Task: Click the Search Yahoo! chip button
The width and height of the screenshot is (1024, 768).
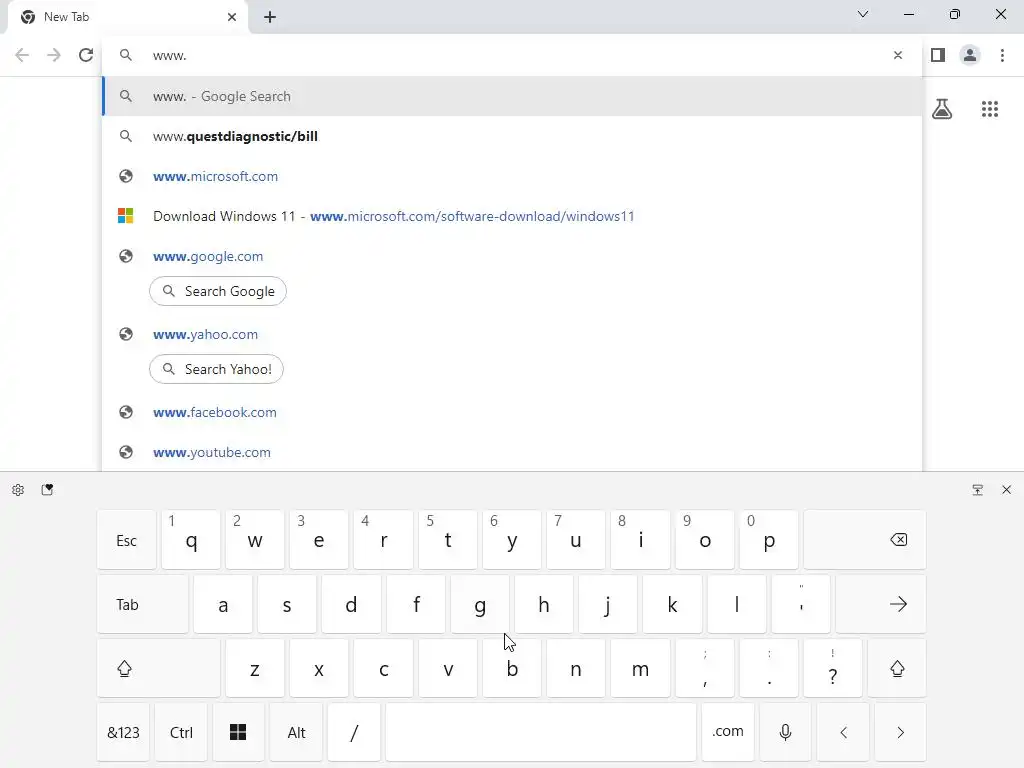Action: (x=216, y=369)
